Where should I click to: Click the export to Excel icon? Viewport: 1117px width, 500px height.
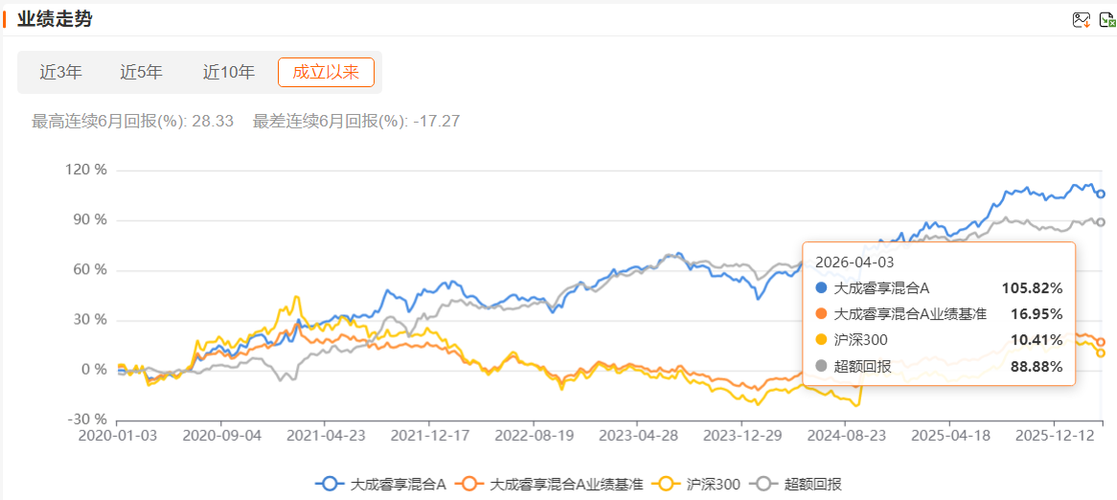coord(1107,20)
